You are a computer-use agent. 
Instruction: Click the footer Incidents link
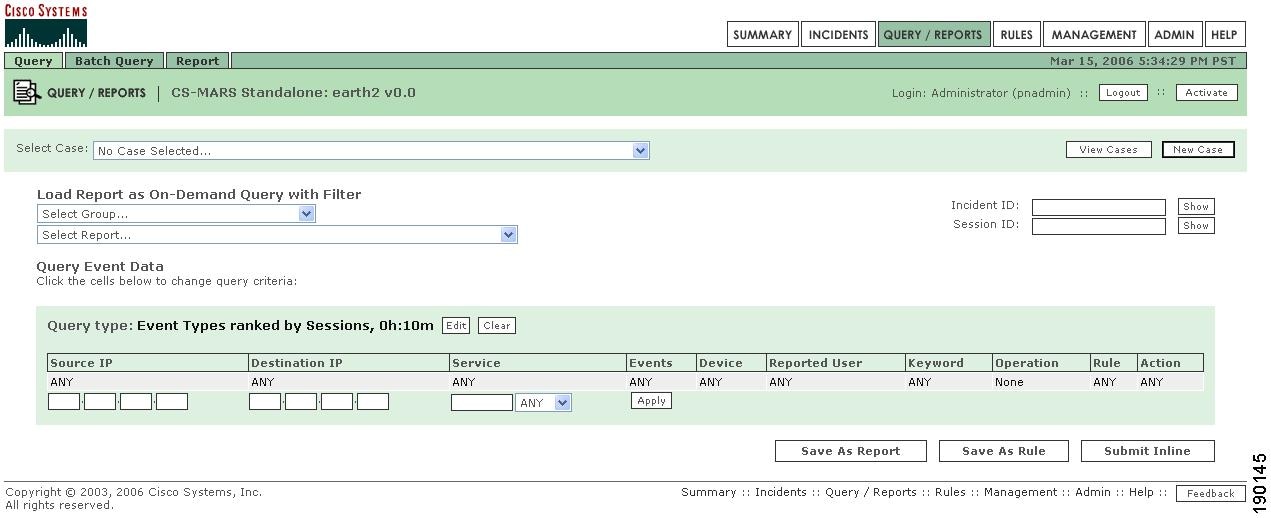point(781,492)
